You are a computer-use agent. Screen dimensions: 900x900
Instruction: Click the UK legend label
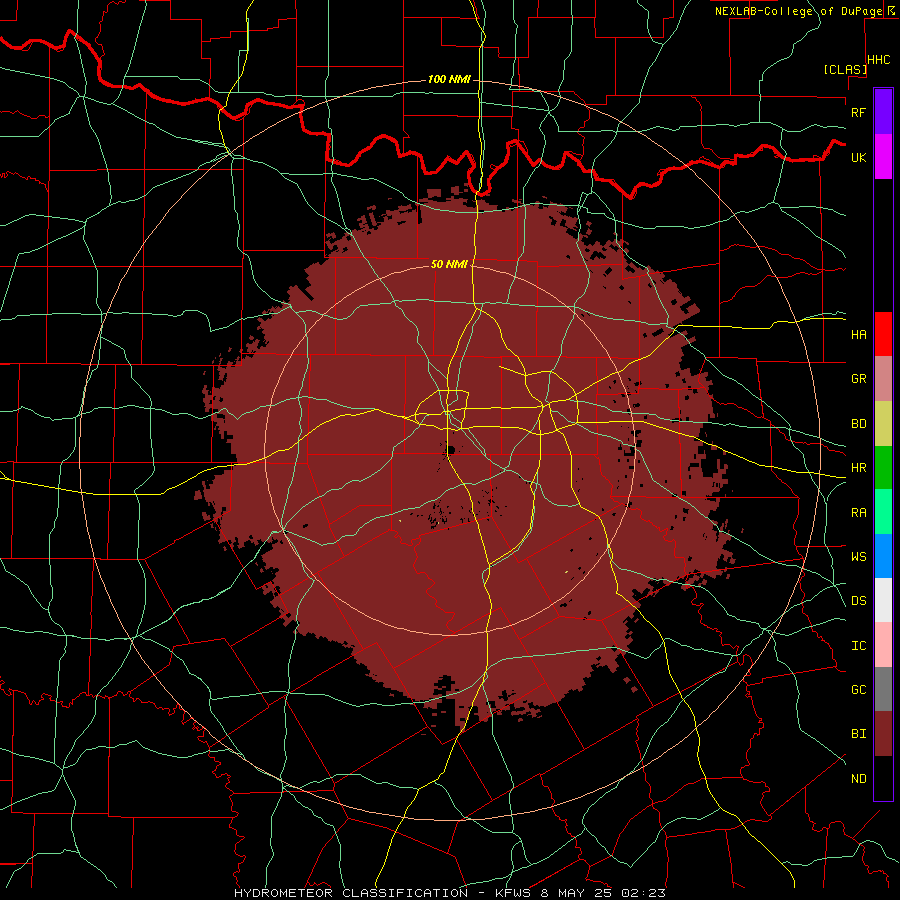(x=858, y=157)
